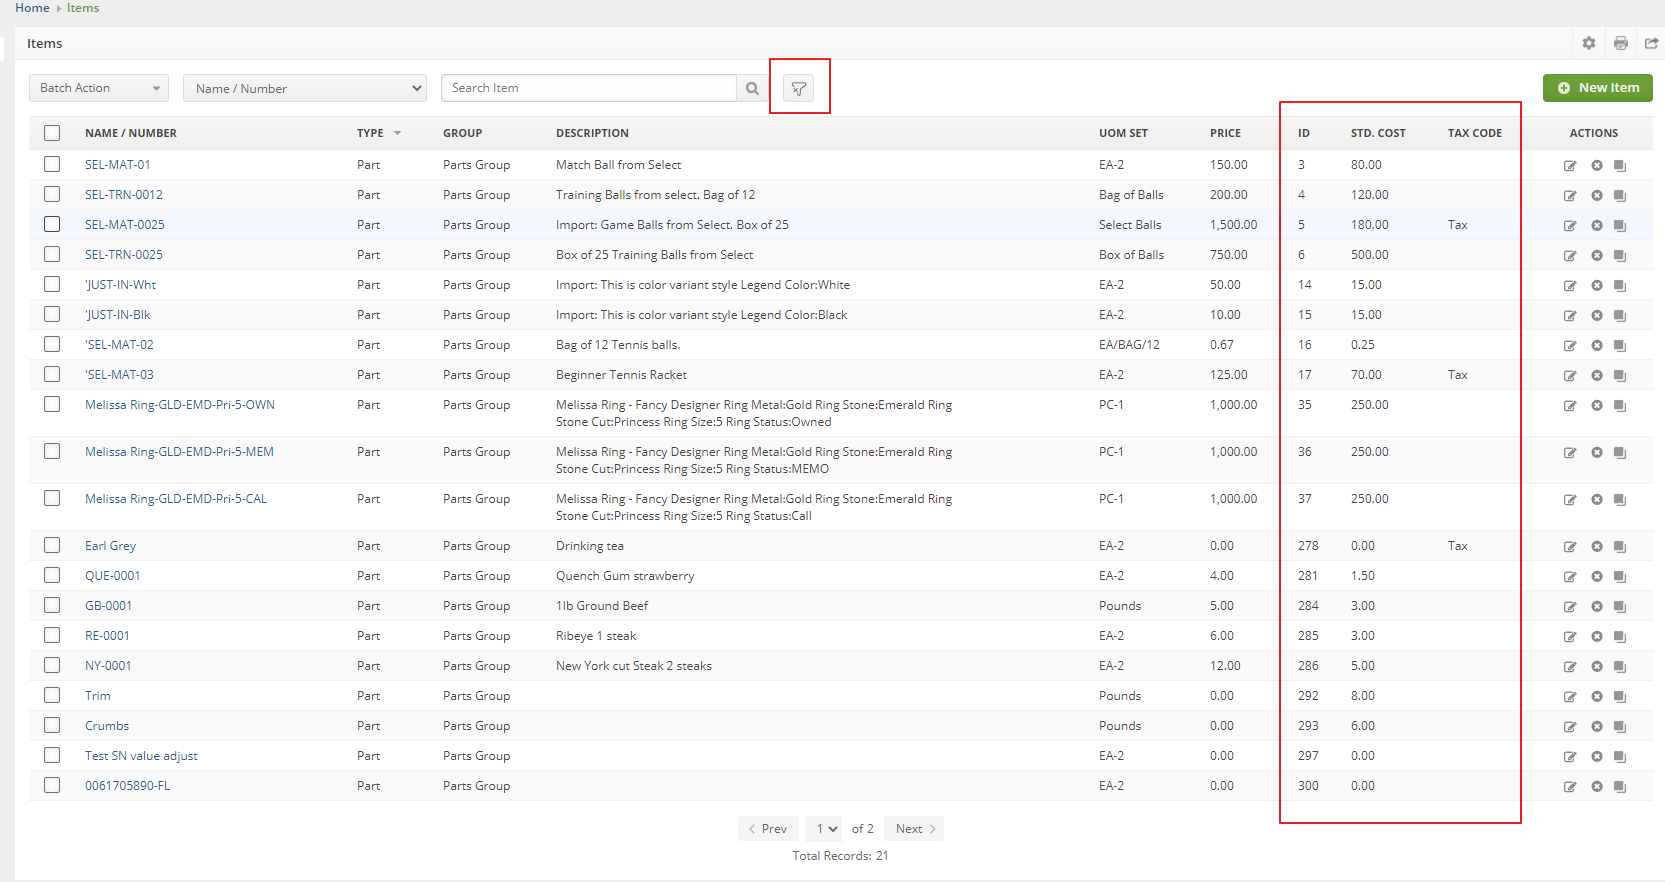
Task: Sort by the DESCRIPTION column header
Action: tap(593, 133)
